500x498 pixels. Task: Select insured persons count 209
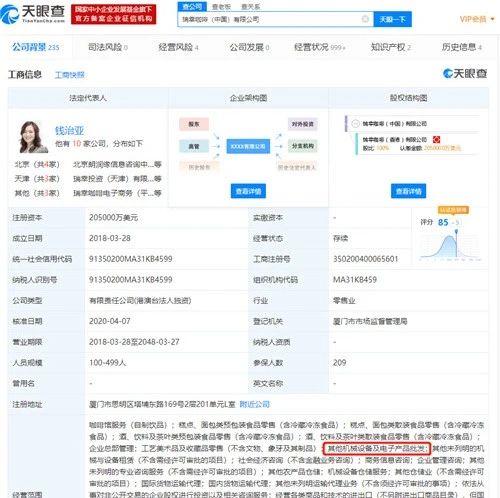[x=339, y=362]
